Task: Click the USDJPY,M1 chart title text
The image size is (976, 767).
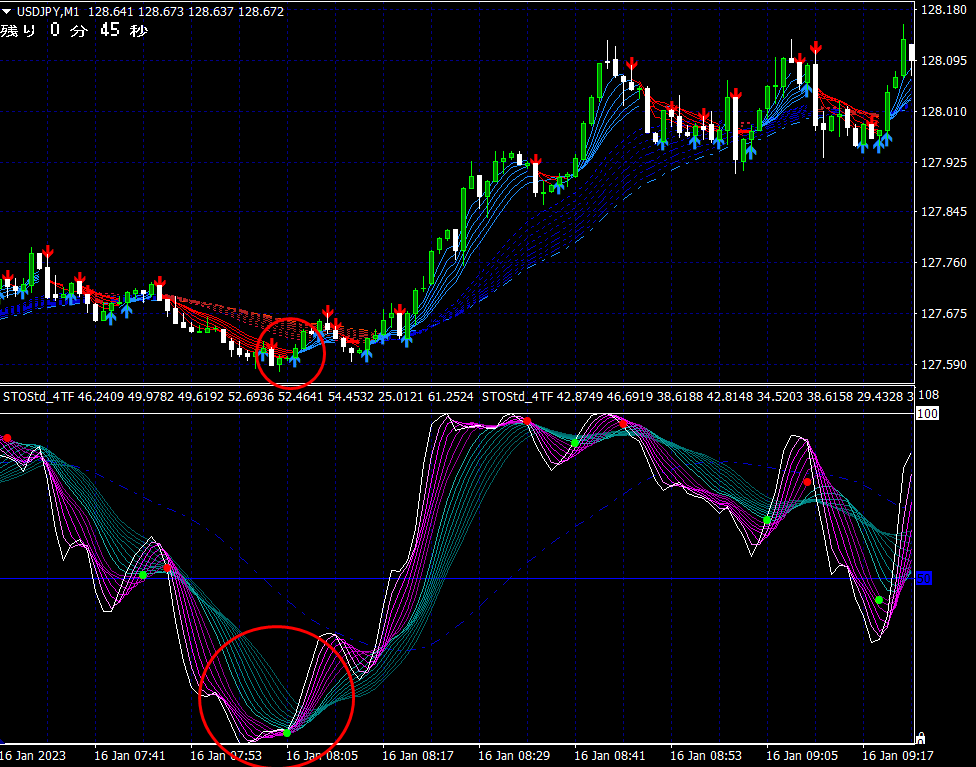Action: coord(49,11)
